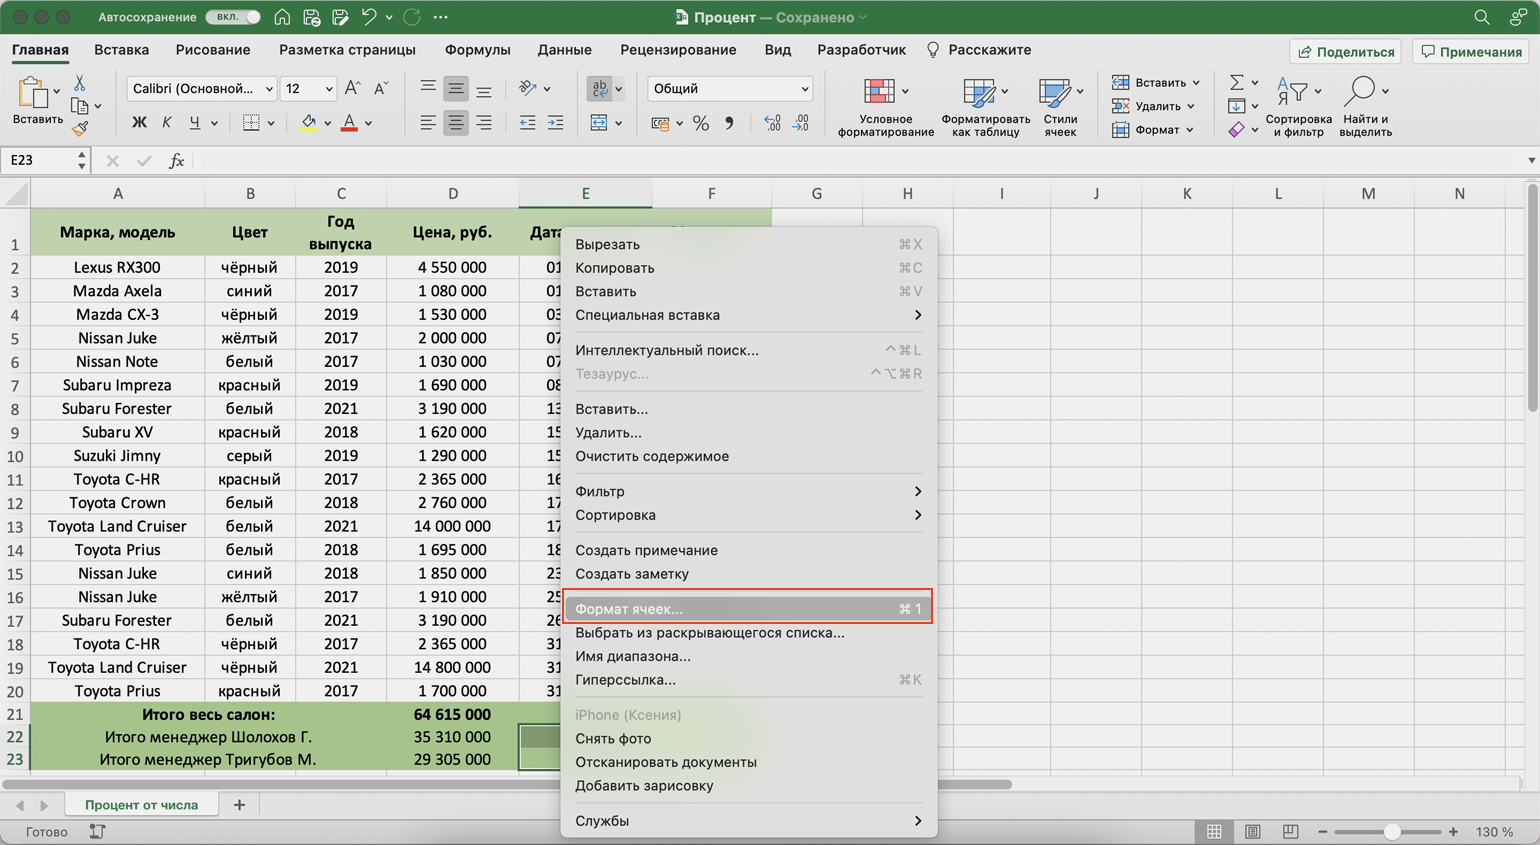Toggle italic formatting button К

166,123
